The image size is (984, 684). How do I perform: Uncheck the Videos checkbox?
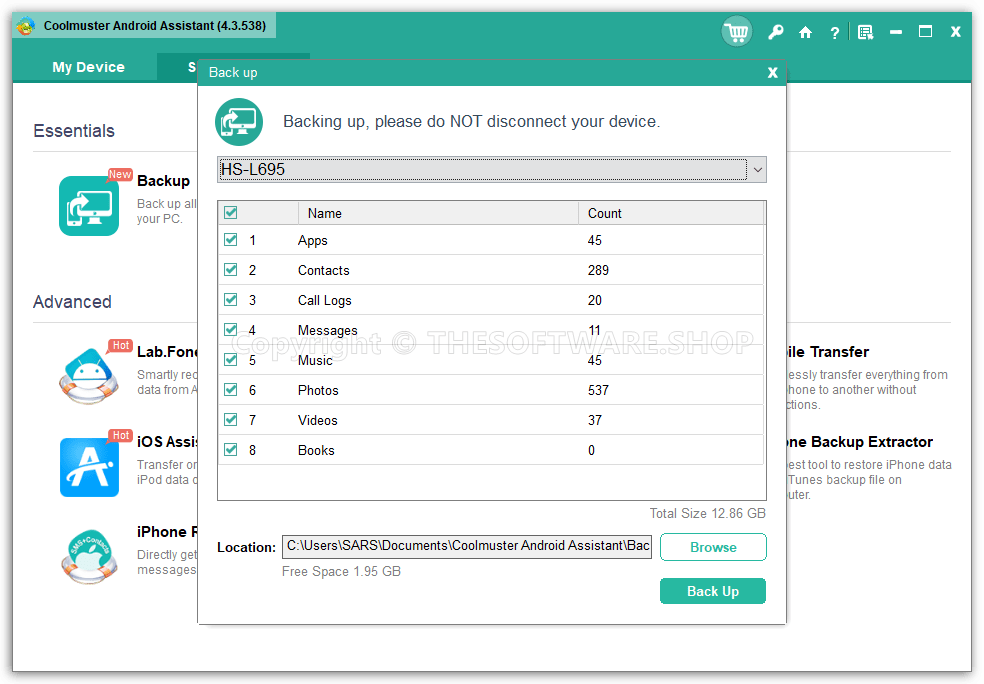[x=231, y=420]
